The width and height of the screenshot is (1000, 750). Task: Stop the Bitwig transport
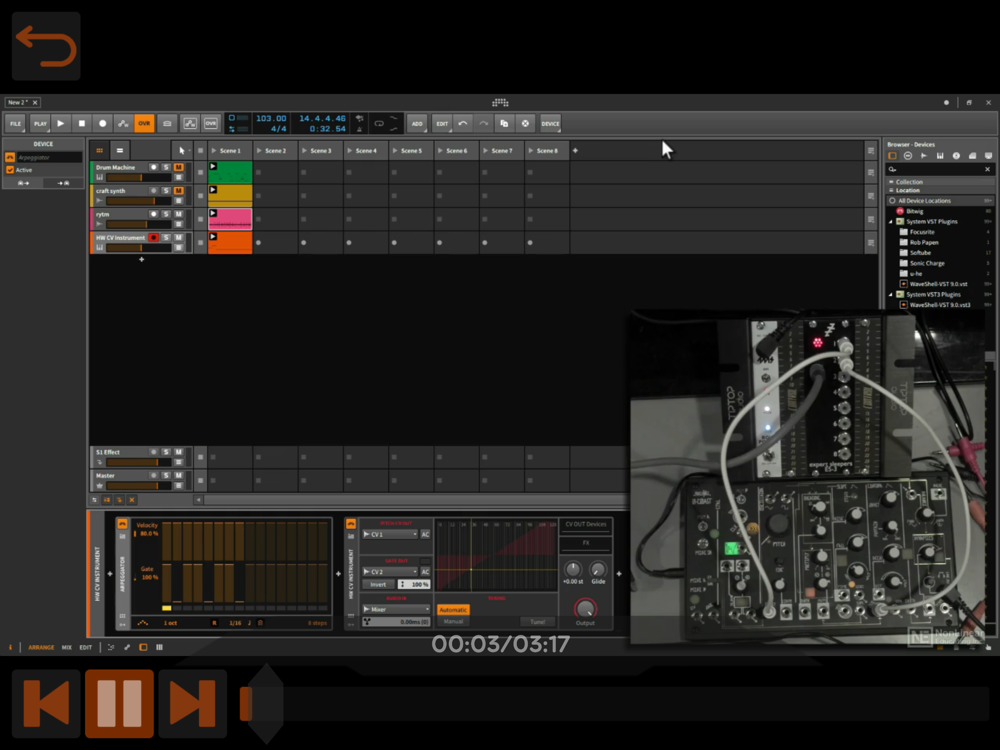coord(82,123)
